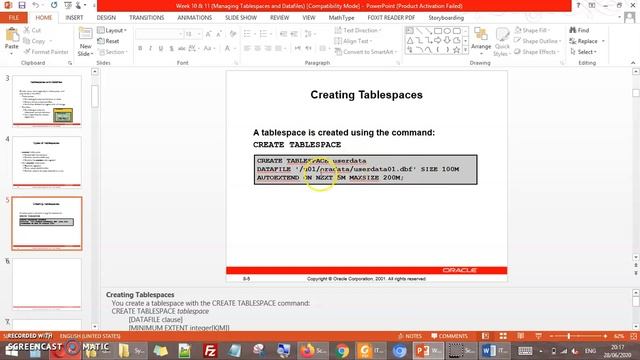
Task: Open the Shape Outline dropdown
Action: coord(538,41)
